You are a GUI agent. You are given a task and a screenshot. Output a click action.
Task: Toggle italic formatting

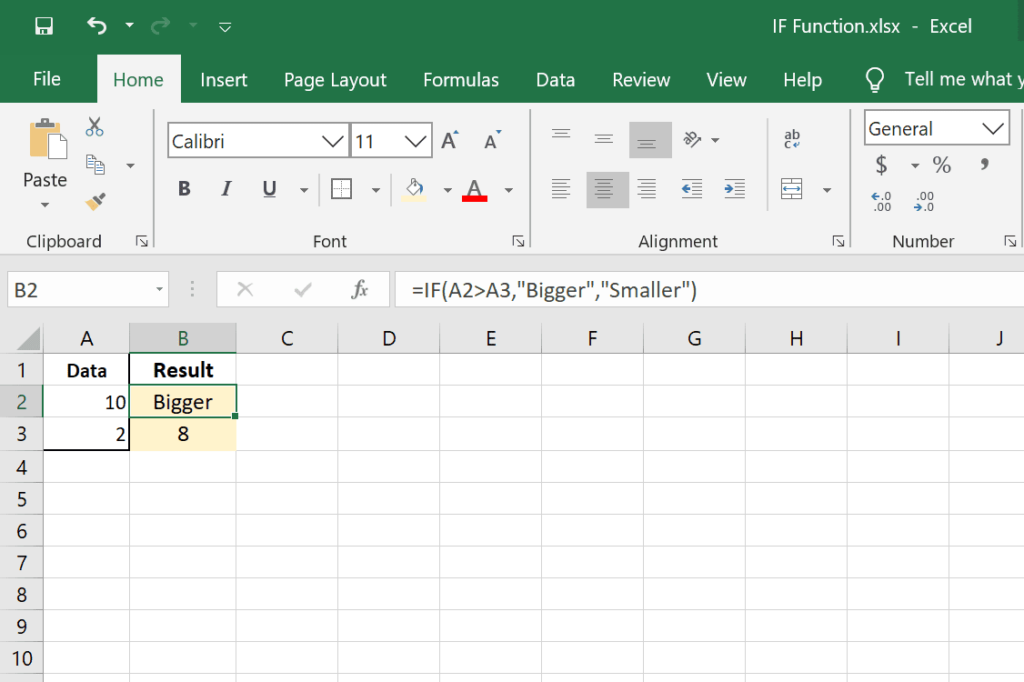click(226, 189)
